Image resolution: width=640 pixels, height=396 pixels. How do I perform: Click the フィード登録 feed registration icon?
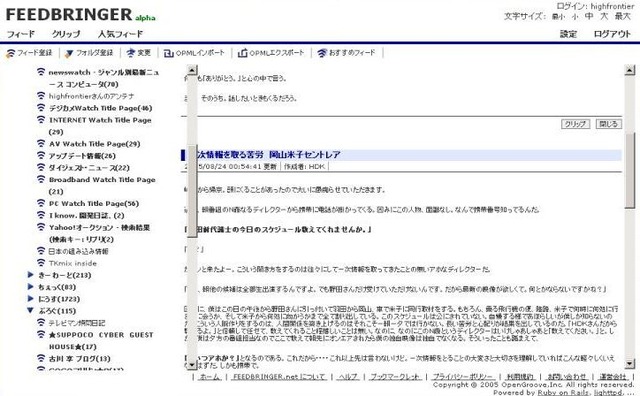pyautogui.click(x=10, y=53)
